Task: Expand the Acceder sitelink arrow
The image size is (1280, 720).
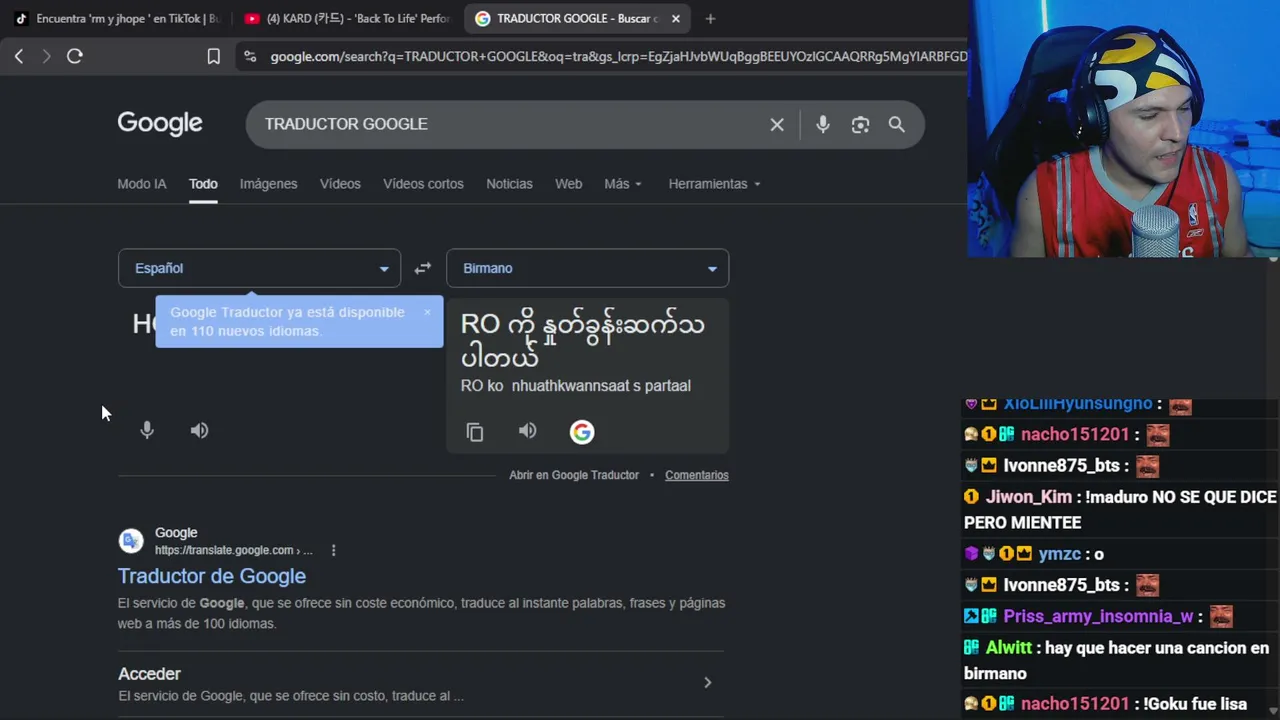Action: pyautogui.click(x=707, y=683)
